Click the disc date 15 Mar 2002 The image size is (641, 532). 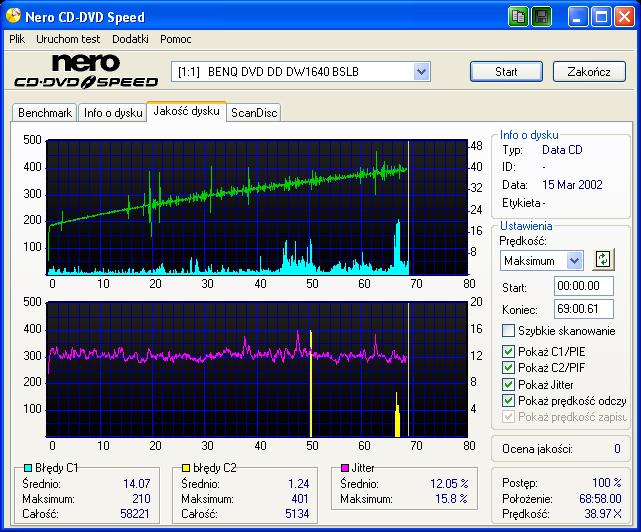coord(572,185)
